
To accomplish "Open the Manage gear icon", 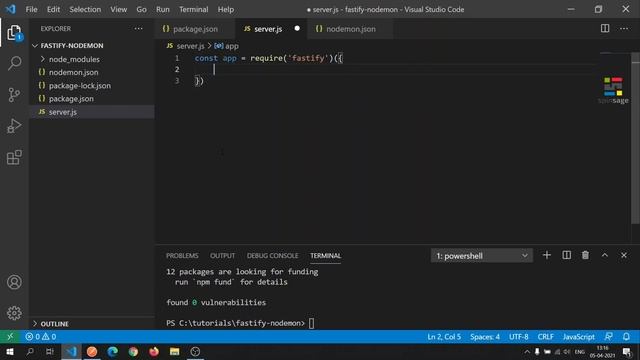I will tap(14, 313).
